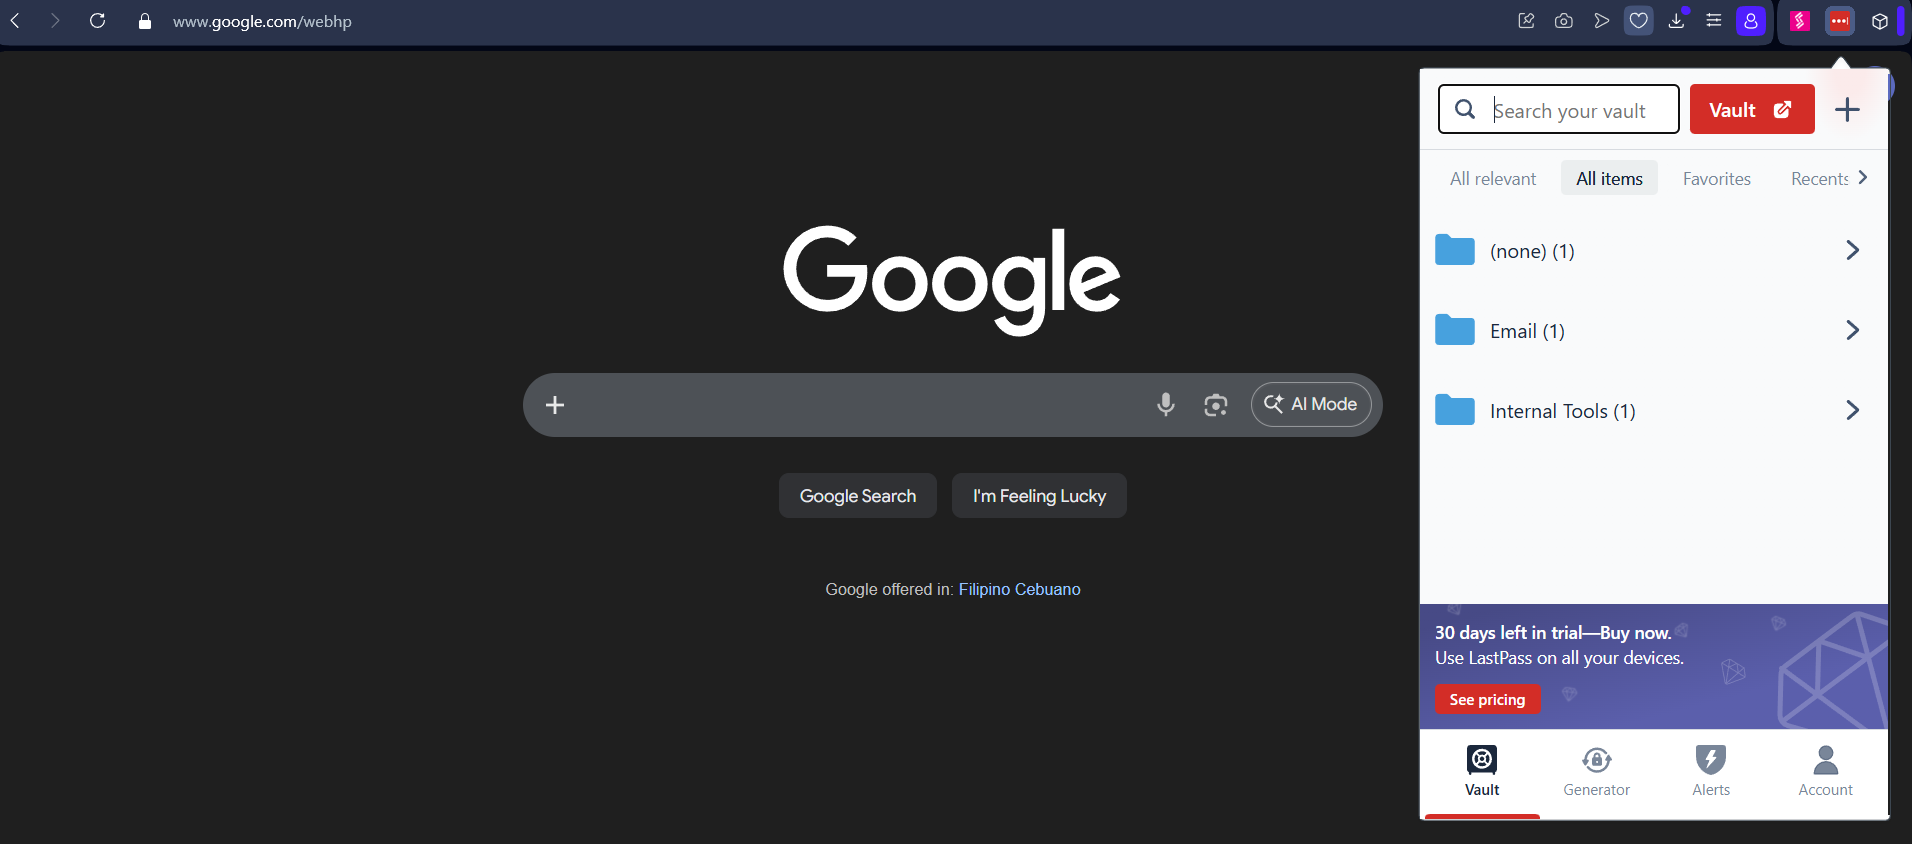This screenshot has height=844, width=1912.
Task: Click the browser address bar URL
Action: (x=262, y=21)
